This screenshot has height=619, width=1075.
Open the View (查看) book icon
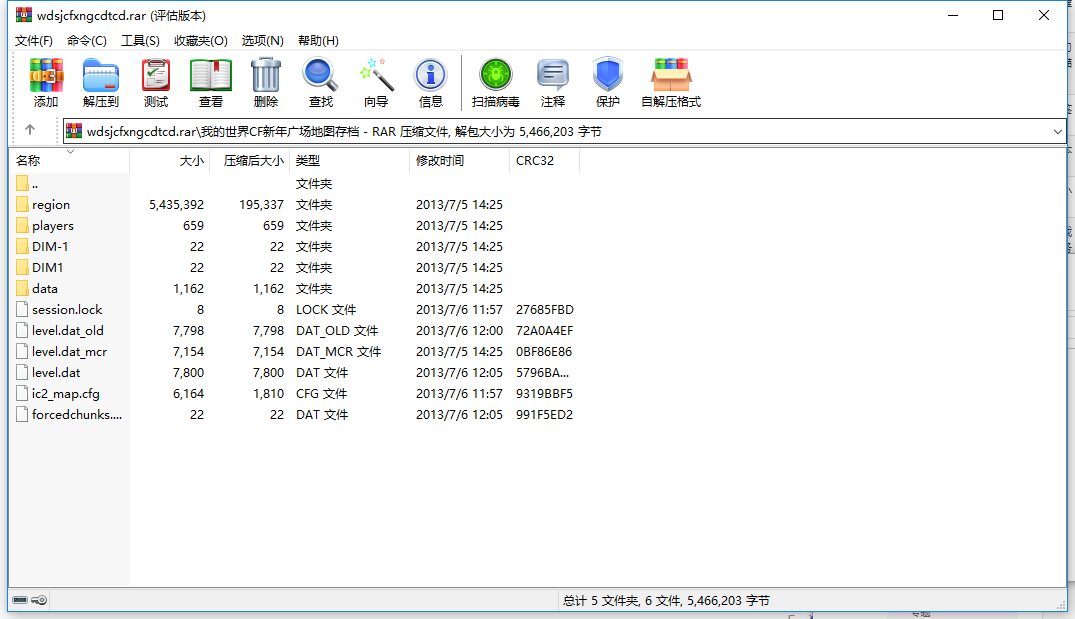click(x=210, y=75)
